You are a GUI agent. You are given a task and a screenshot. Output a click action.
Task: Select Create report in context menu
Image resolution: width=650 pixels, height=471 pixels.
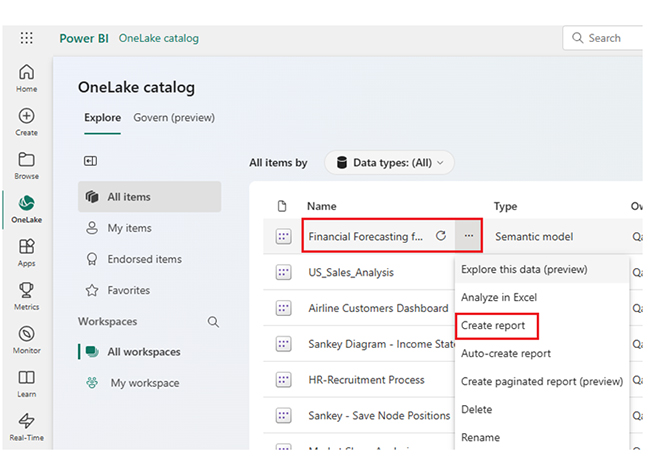[542, 325]
